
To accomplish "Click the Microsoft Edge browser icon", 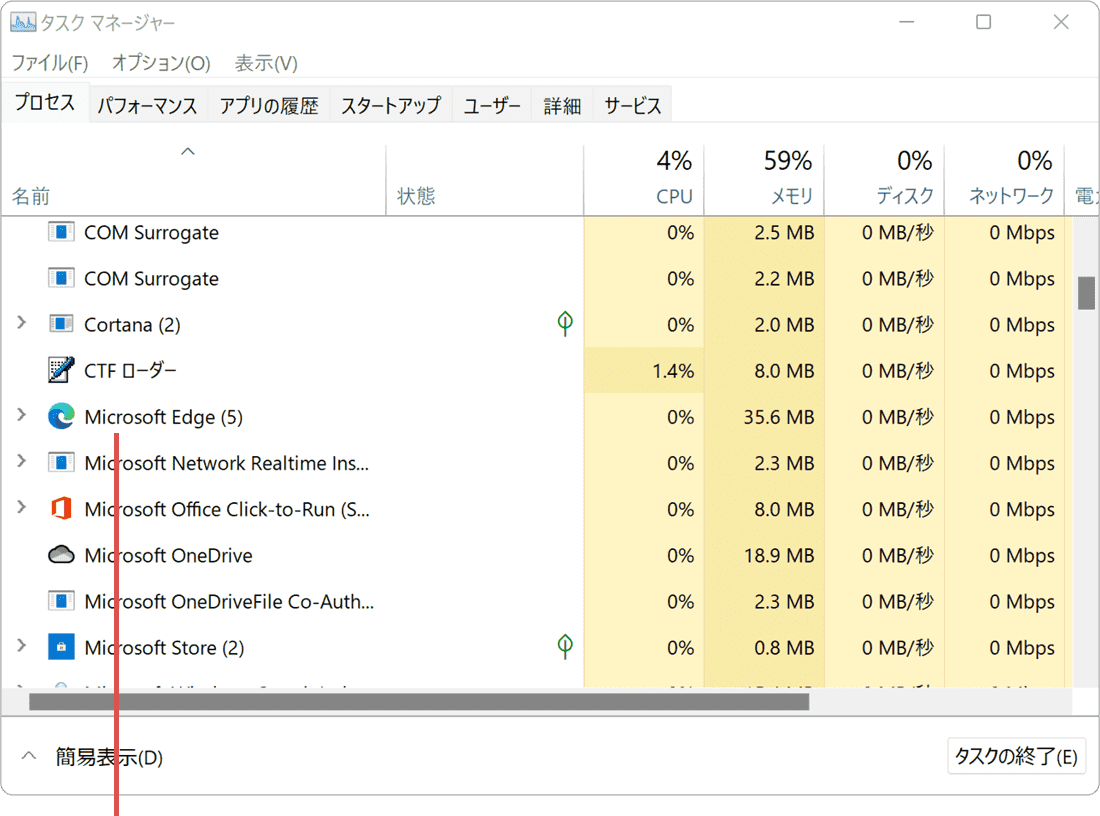I will tap(60, 416).
